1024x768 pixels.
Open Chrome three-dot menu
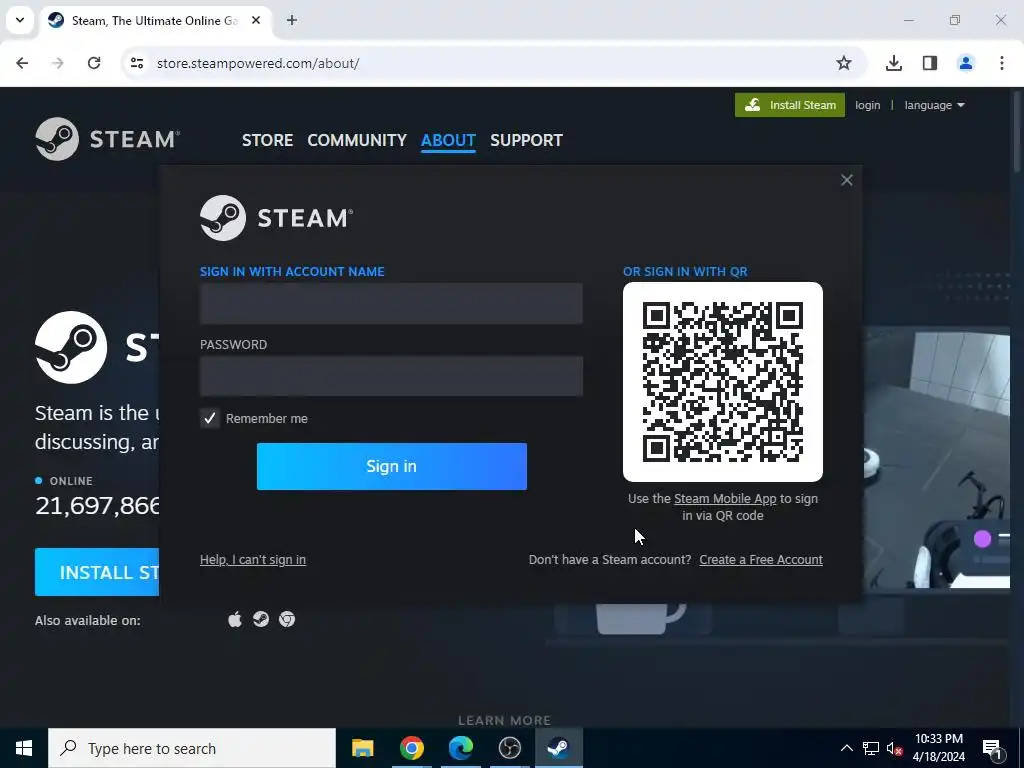[1002, 63]
